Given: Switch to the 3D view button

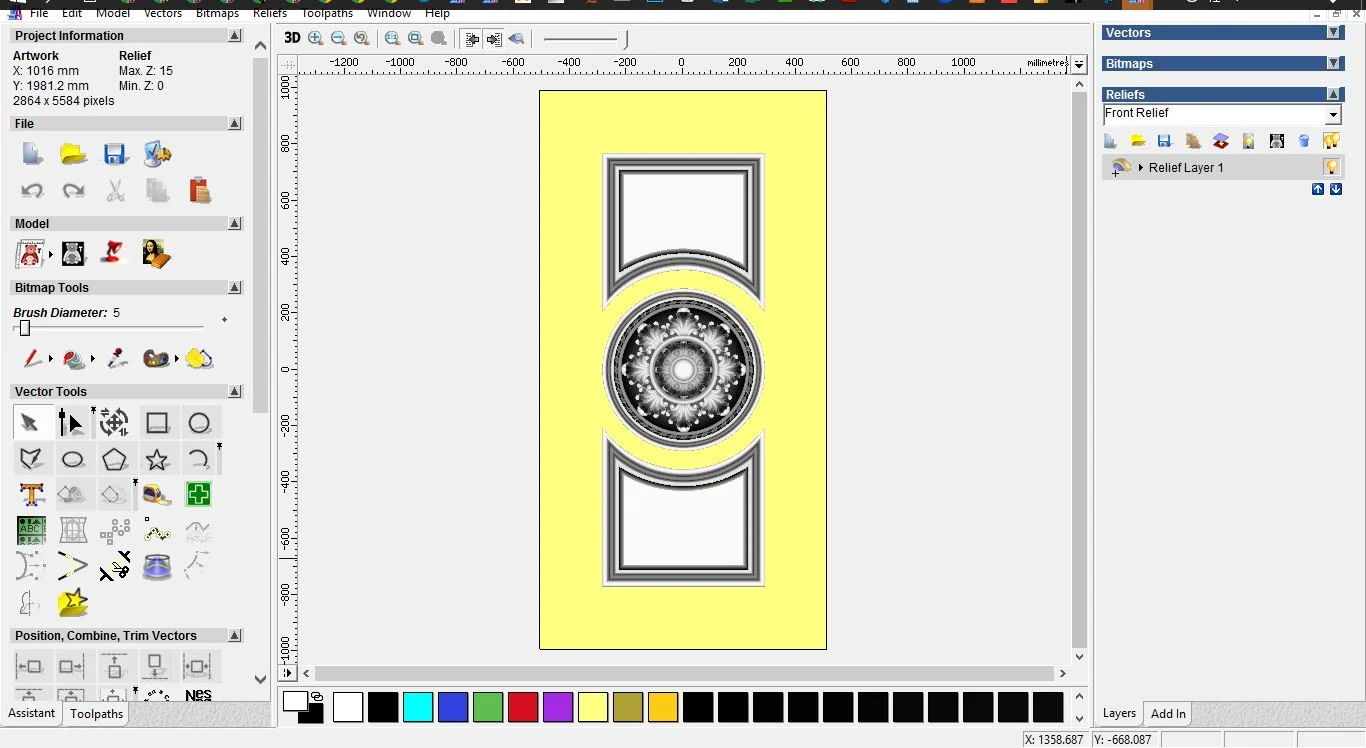Looking at the screenshot, I should pos(292,38).
